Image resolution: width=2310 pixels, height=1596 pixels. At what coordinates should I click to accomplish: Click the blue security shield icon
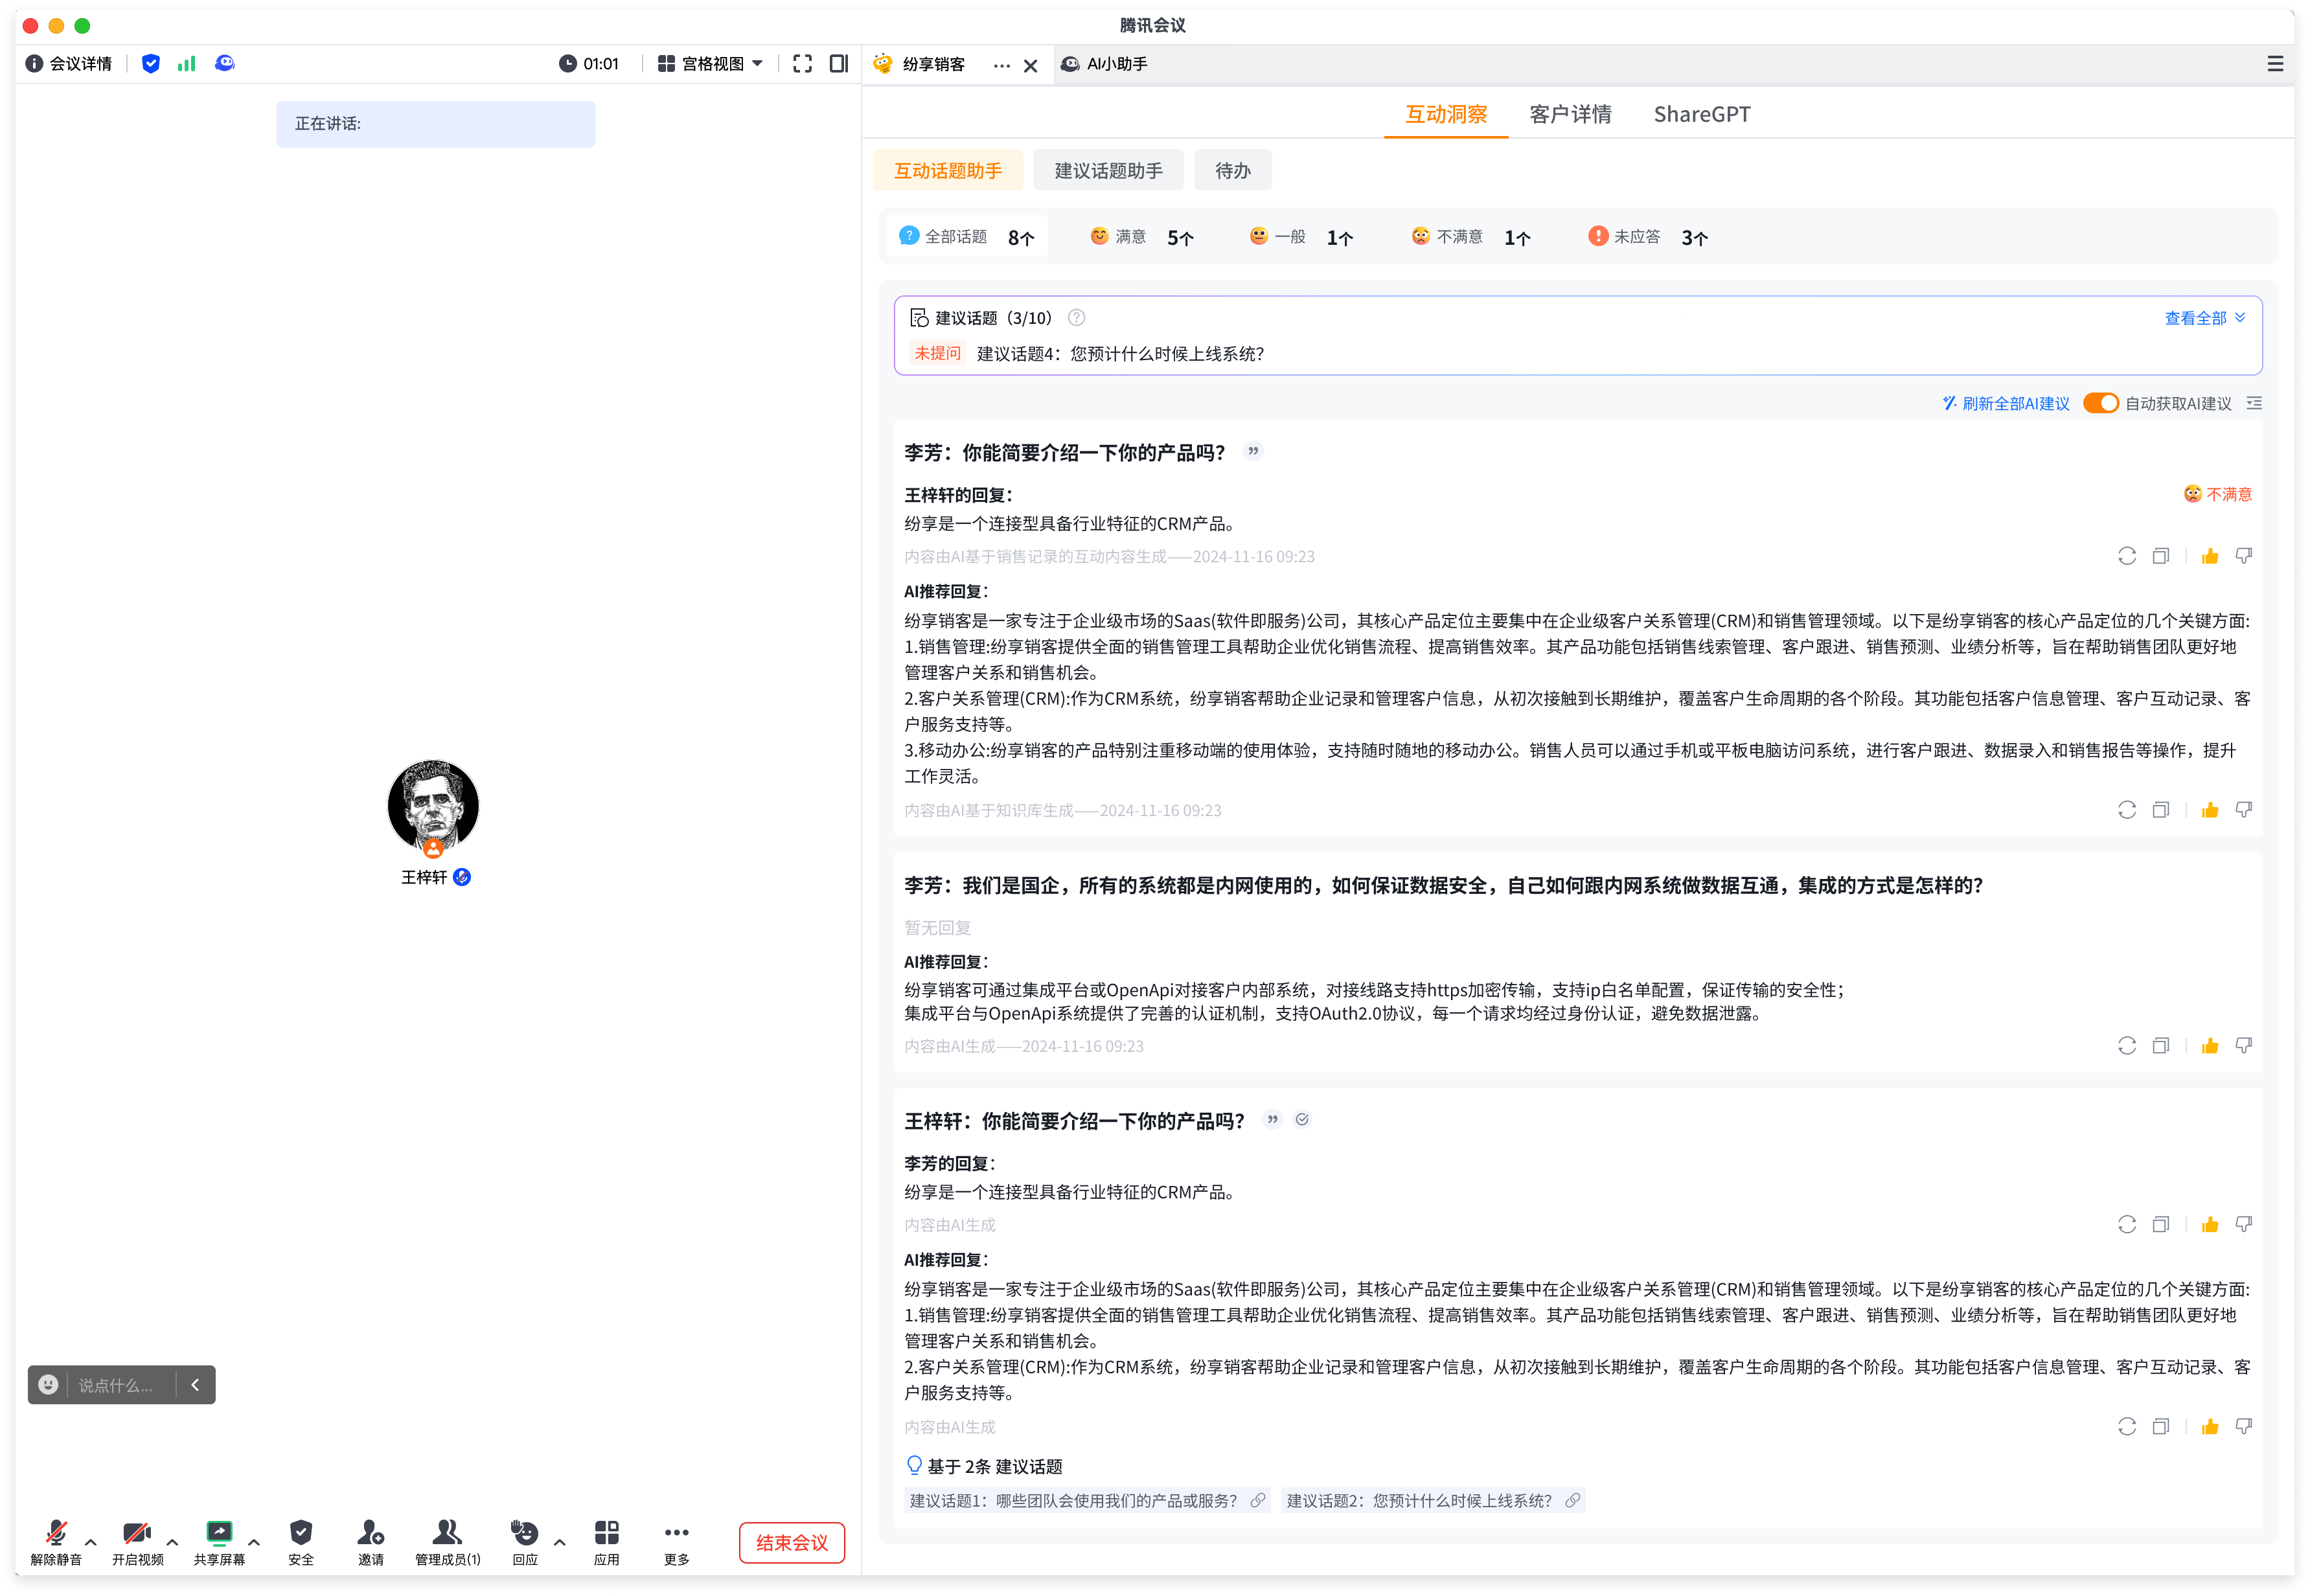pyautogui.click(x=151, y=64)
